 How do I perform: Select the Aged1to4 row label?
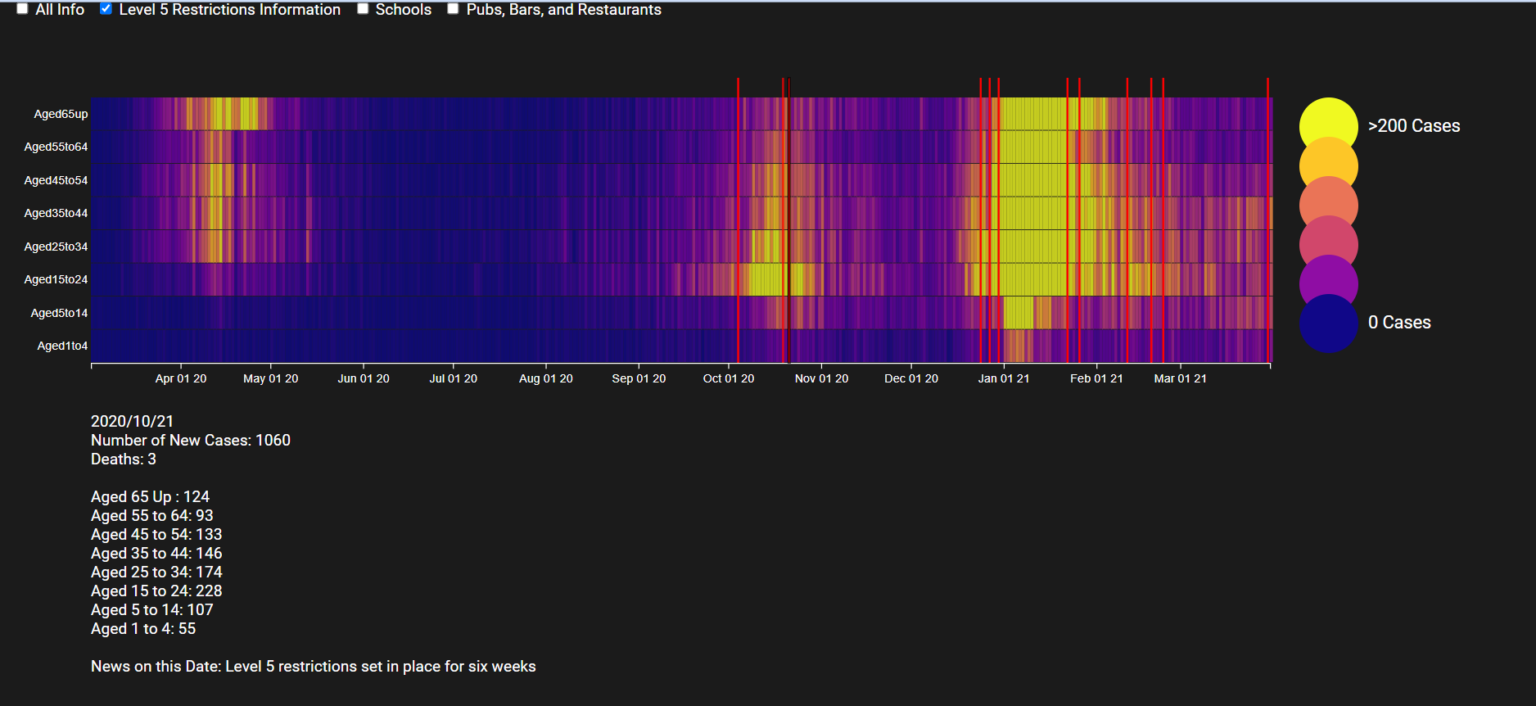pos(62,346)
